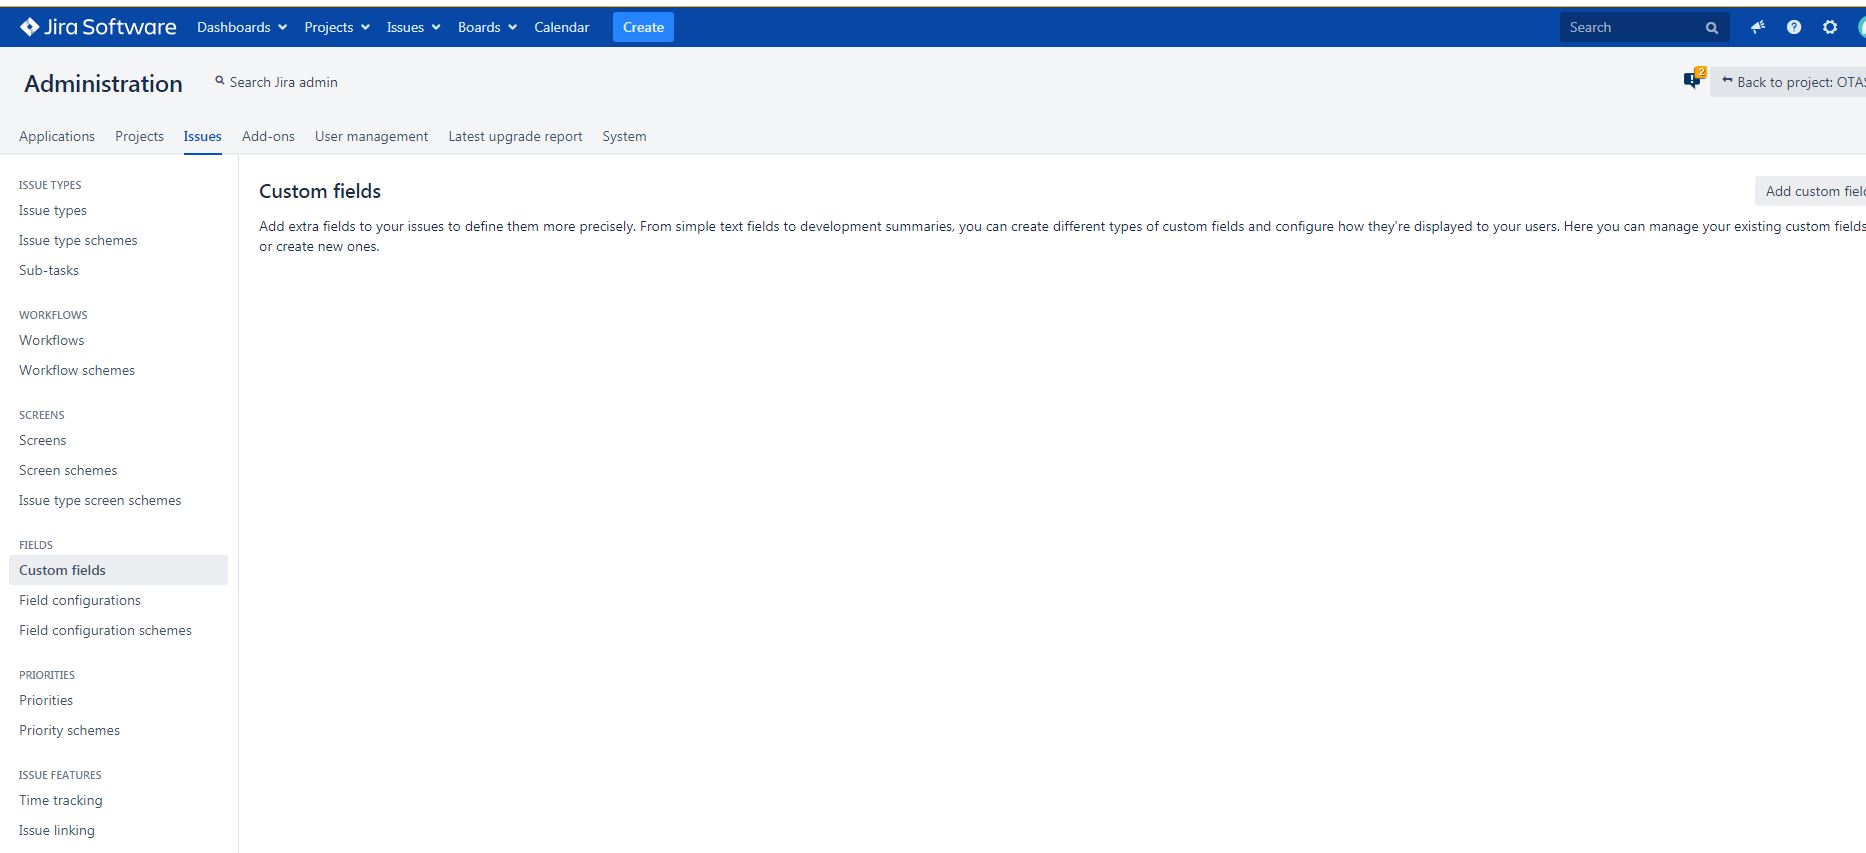Open Issue type screen schemes

point(100,500)
